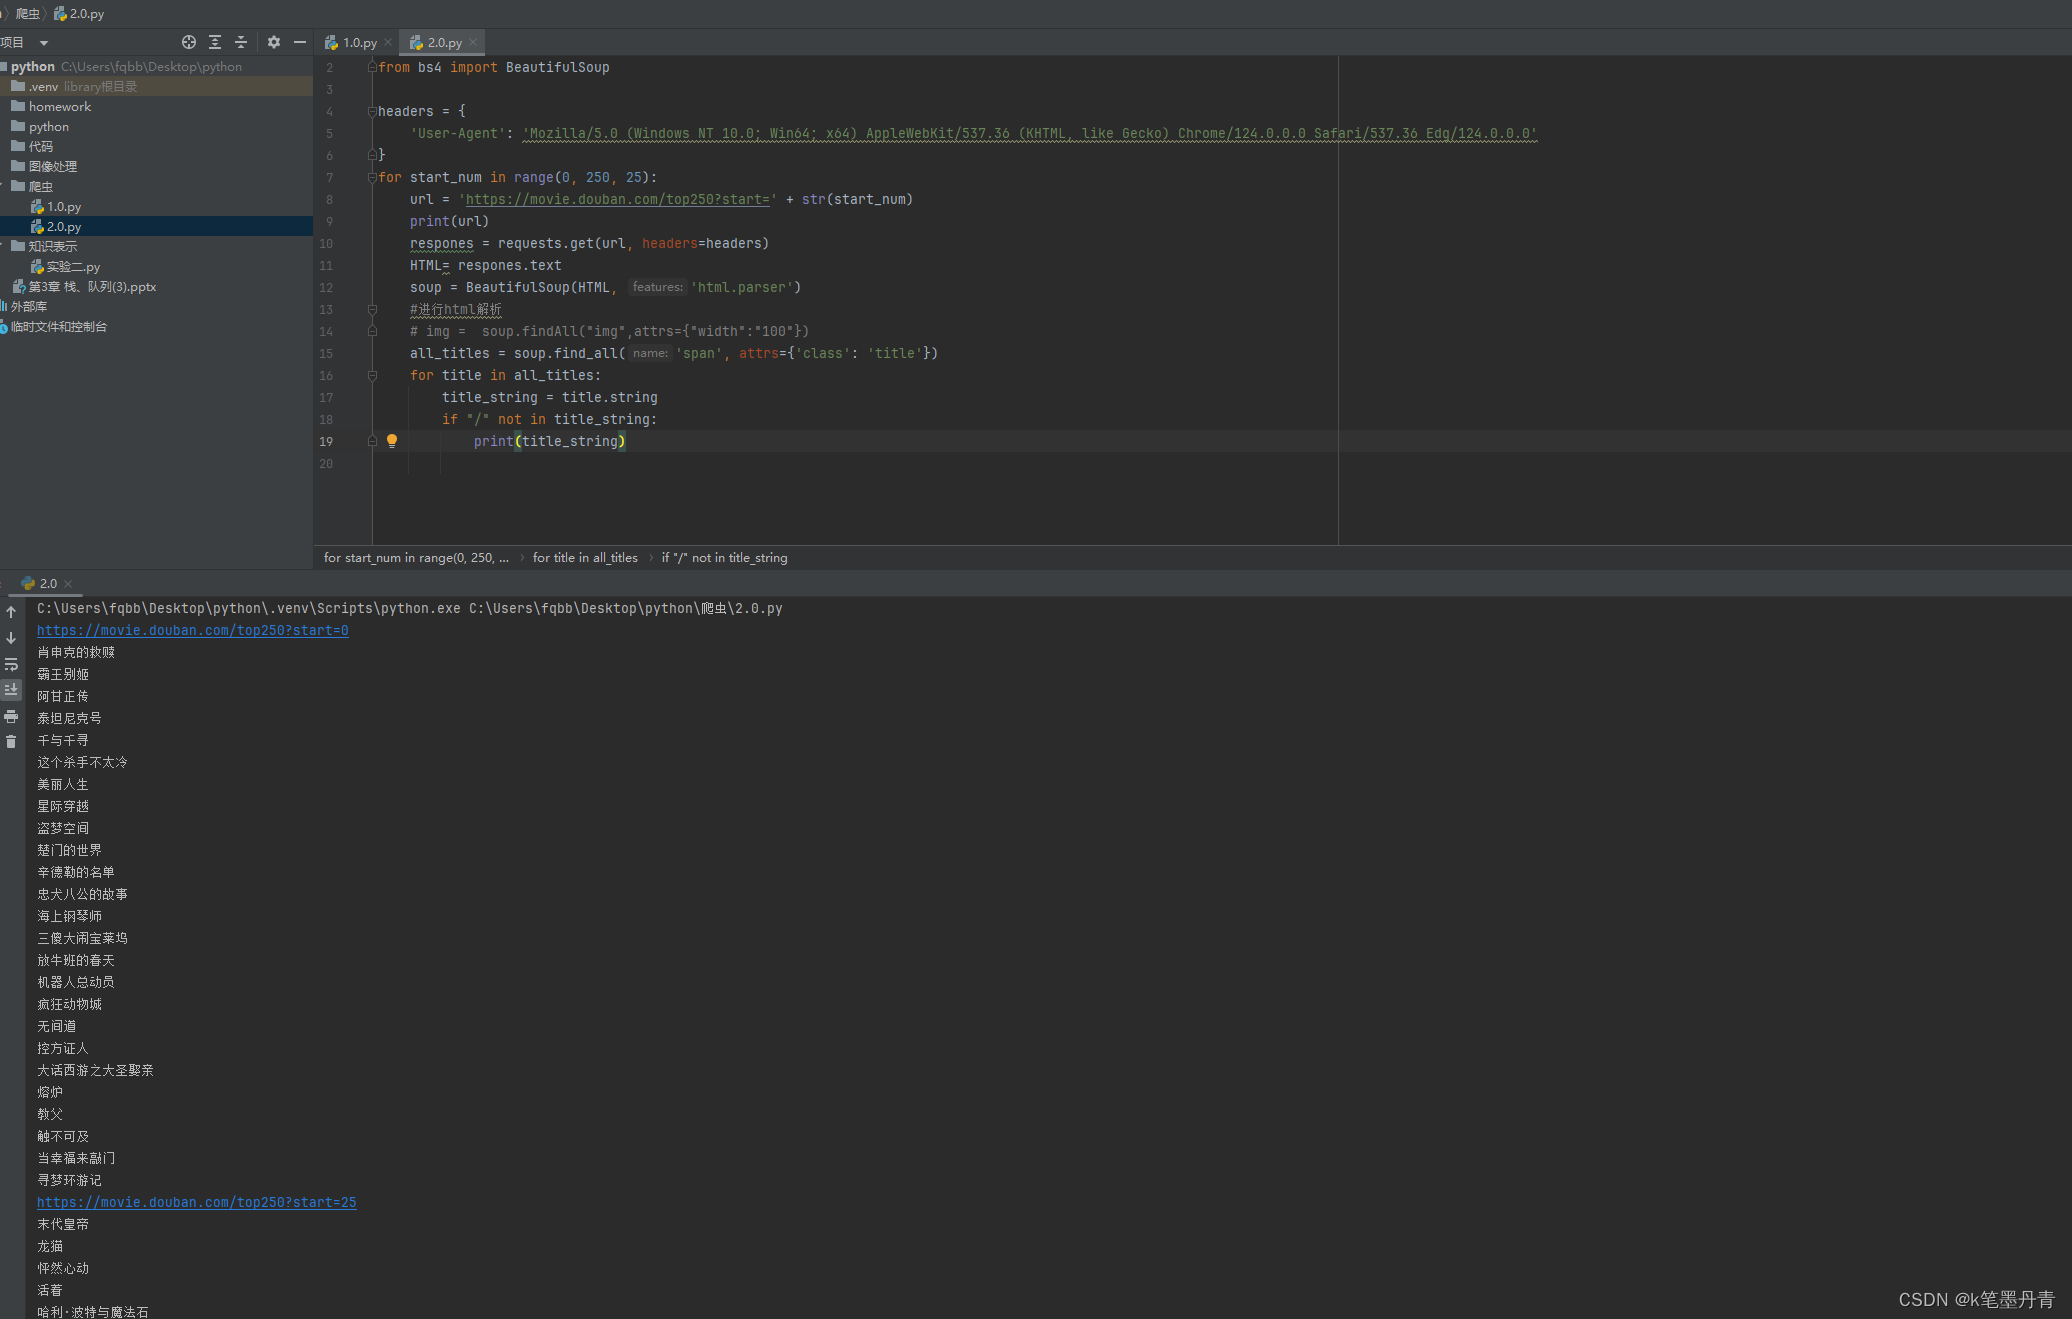Image resolution: width=2072 pixels, height=1319 pixels.
Task: Click the collapse all icon in project toolbar
Action: [241, 42]
